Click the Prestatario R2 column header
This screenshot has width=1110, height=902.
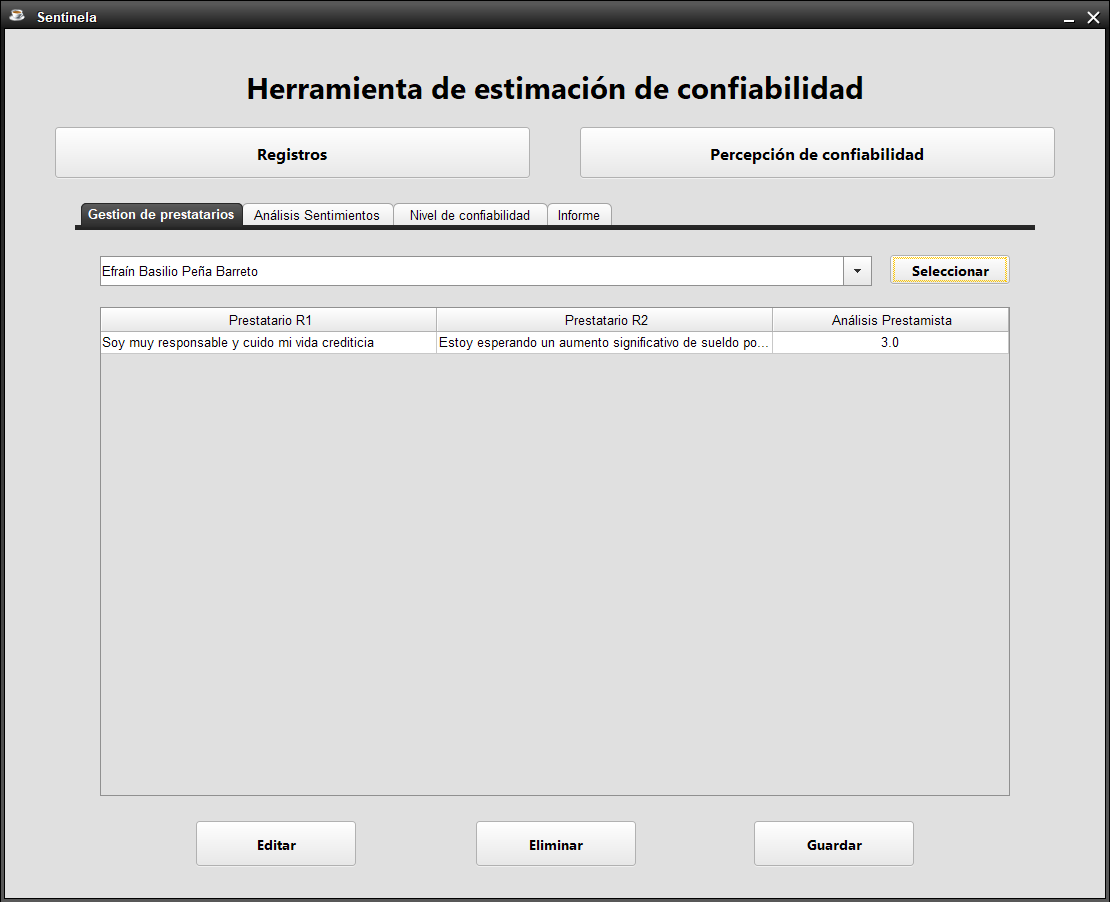pyautogui.click(x=605, y=320)
